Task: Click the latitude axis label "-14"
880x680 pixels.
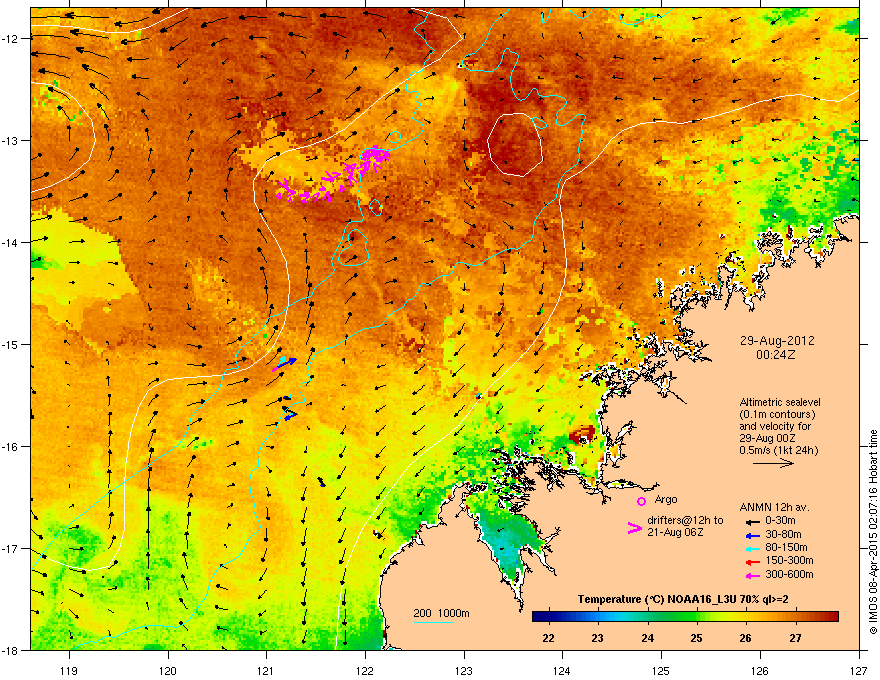Action: click(x=10, y=242)
